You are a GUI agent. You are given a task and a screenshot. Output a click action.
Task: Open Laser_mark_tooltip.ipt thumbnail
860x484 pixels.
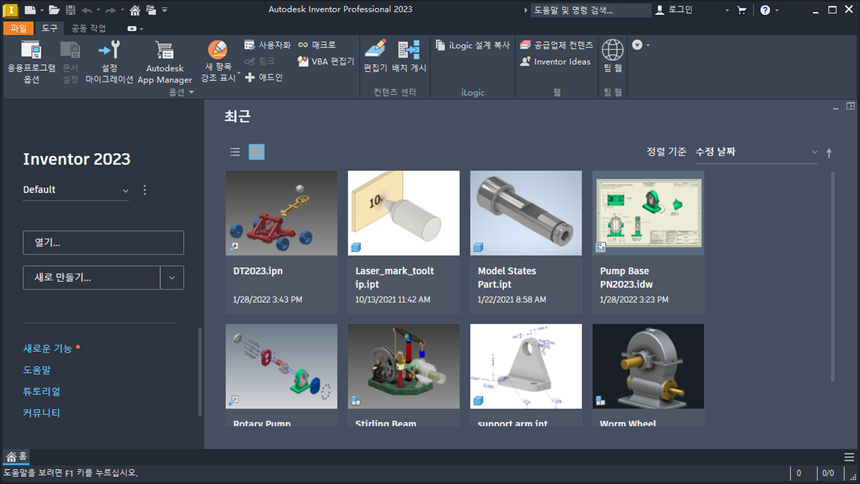coord(404,213)
